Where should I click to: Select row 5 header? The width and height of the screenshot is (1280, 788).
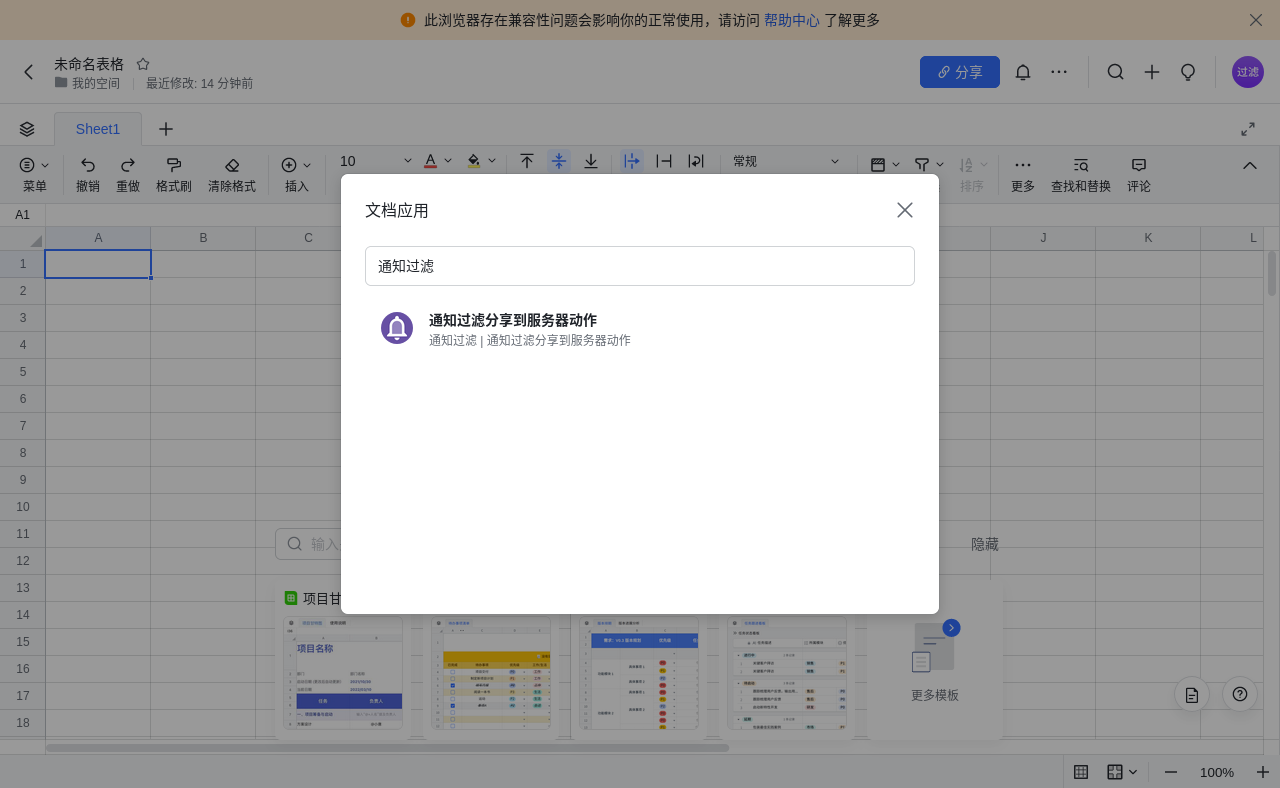coord(22,372)
